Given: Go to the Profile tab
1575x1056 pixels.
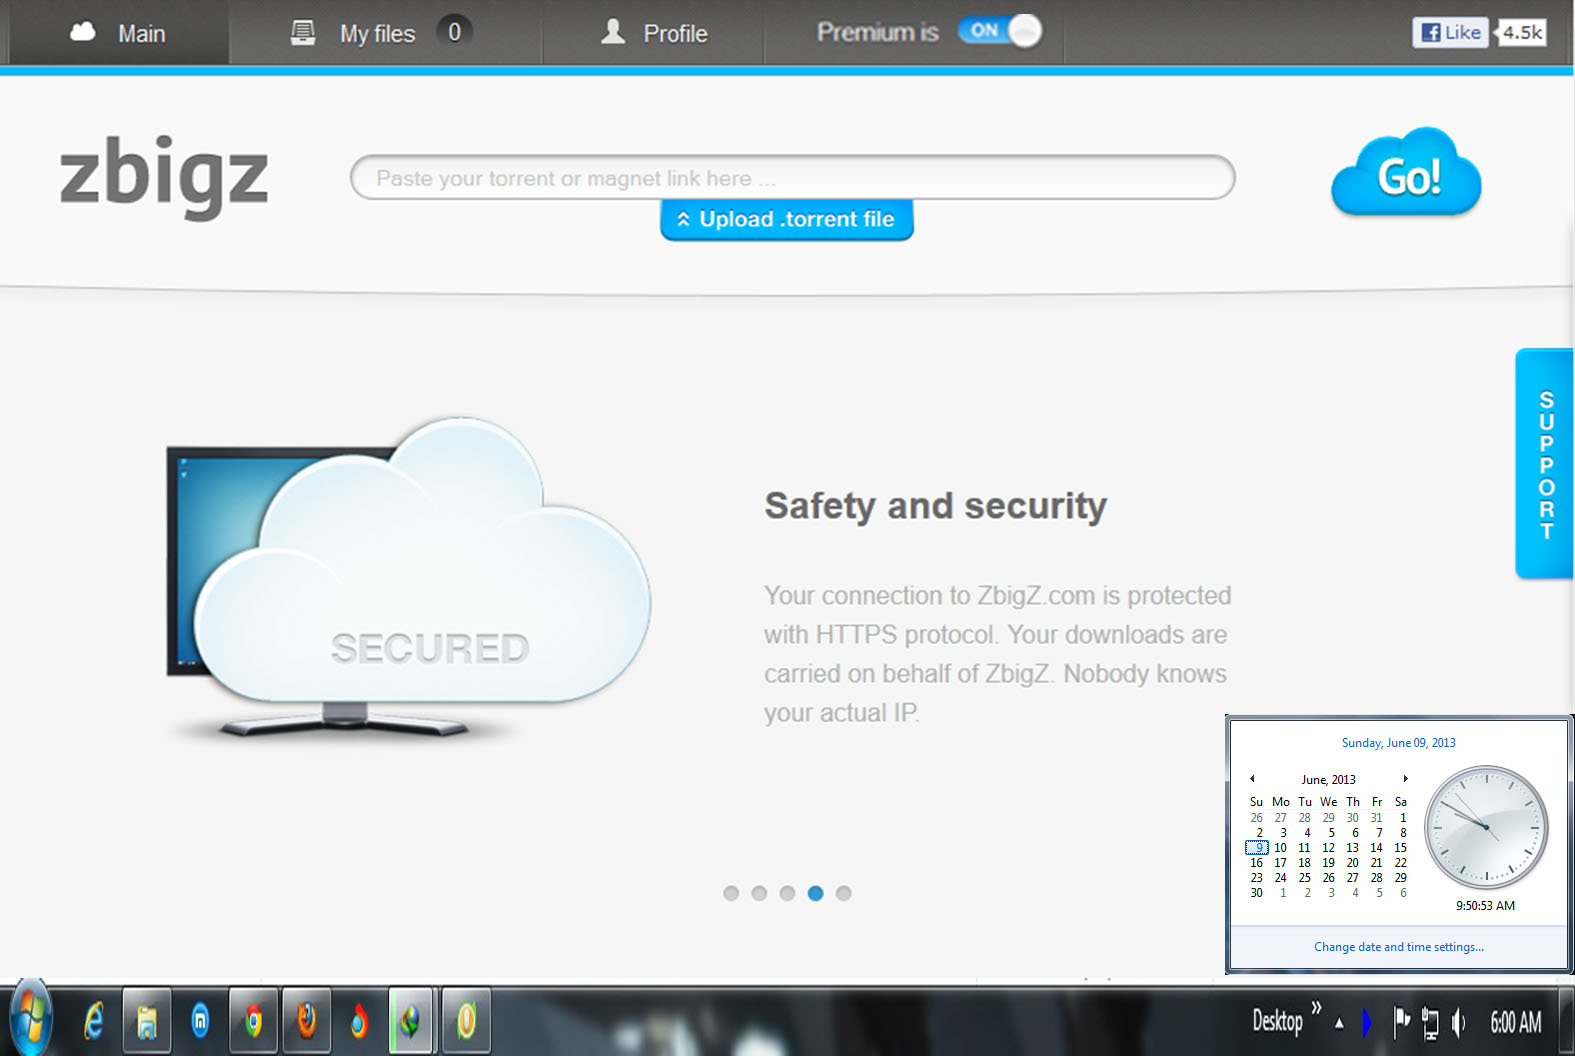Looking at the screenshot, I should click(654, 33).
